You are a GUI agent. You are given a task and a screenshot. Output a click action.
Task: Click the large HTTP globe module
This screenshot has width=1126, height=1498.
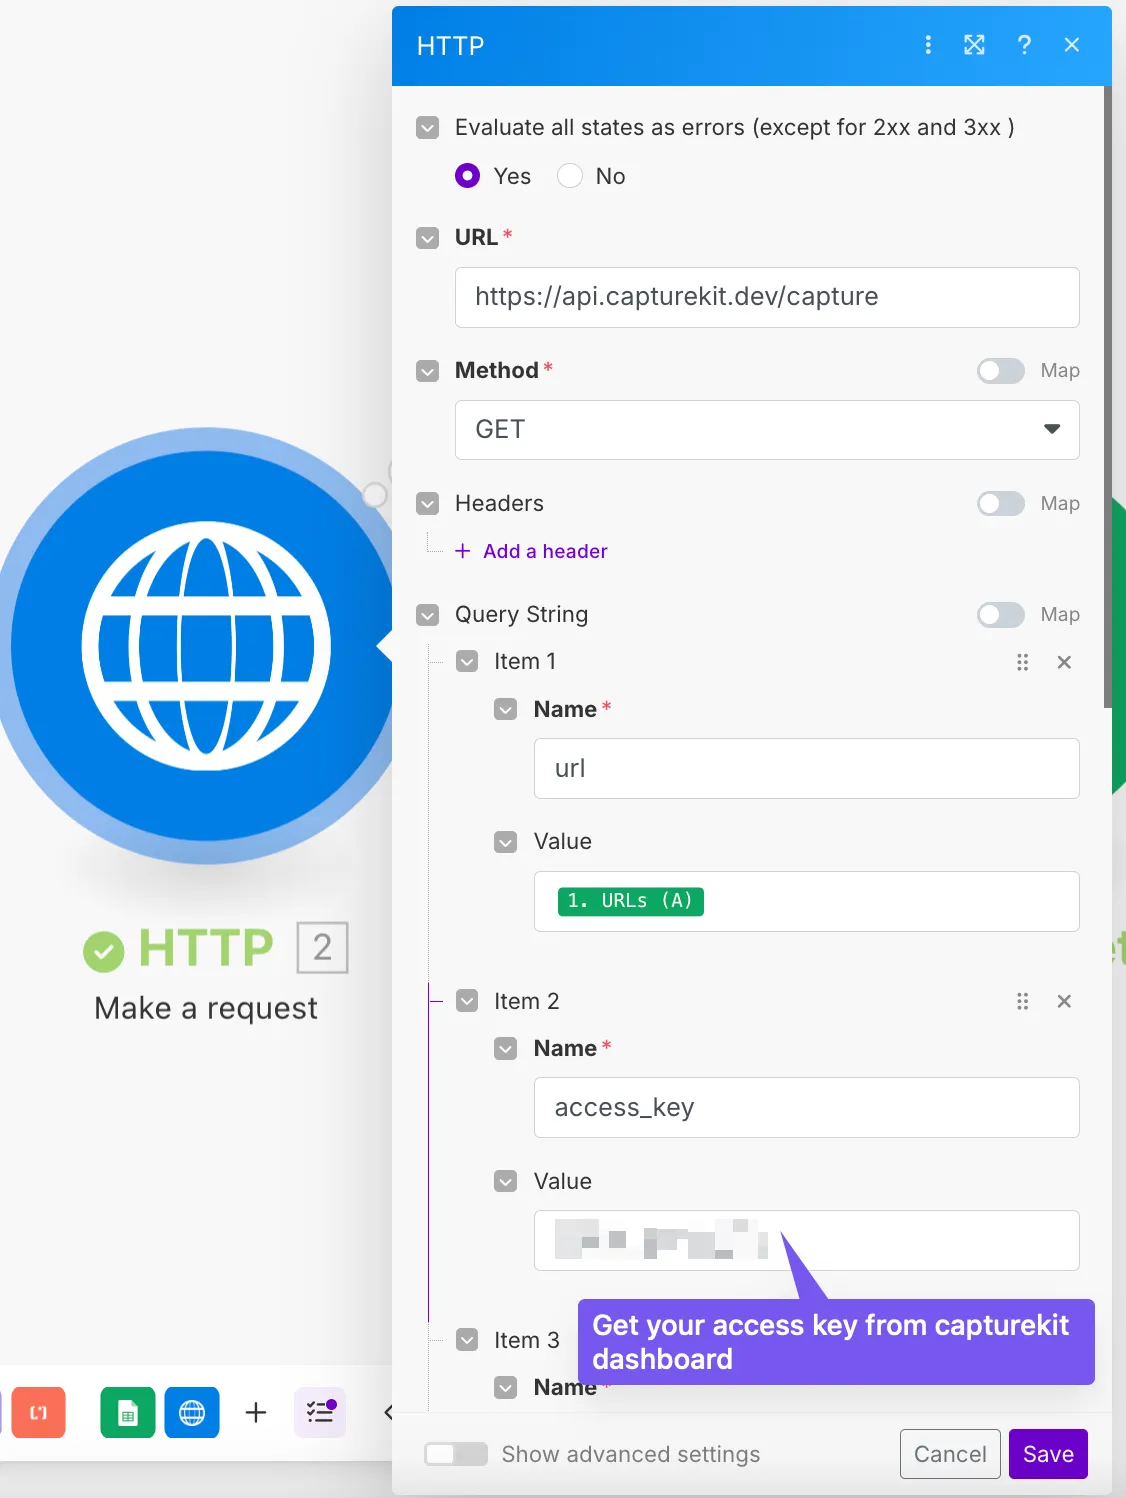pyautogui.click(x=206, y=646)
